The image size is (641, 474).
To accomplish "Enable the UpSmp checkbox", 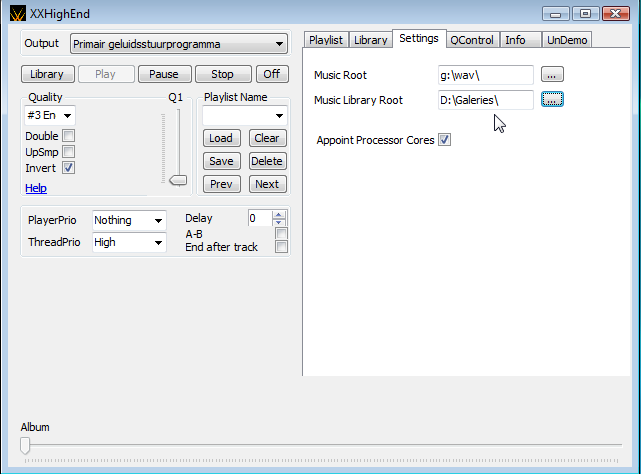I will click(68, 152).
